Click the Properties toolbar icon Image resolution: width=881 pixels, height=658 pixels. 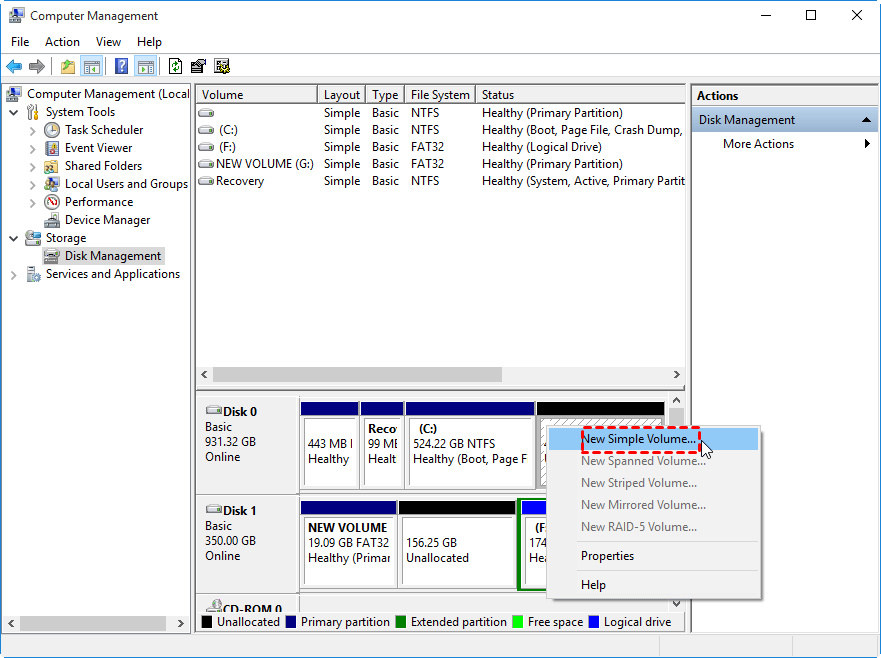click(x=198, y=66)
